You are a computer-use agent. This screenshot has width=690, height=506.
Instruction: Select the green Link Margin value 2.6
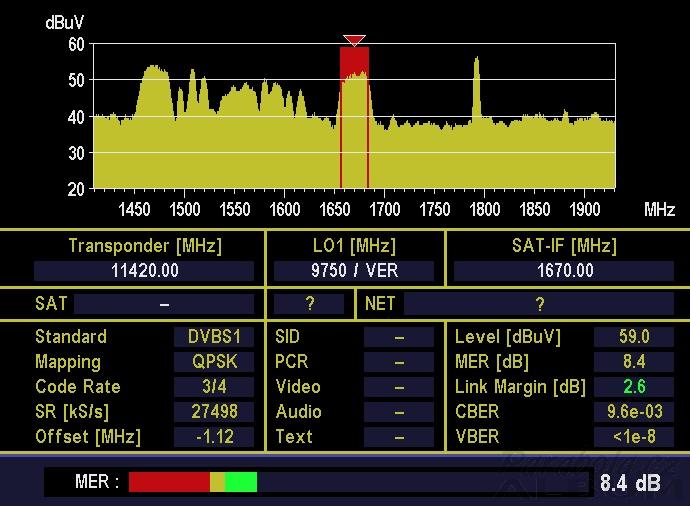pyautogui.click(x=633, y=387)
